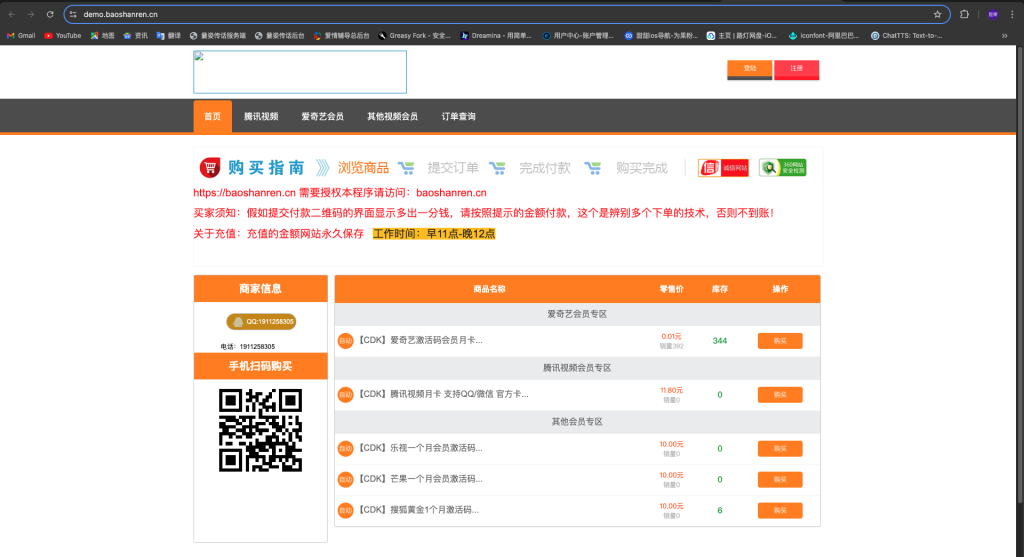Open the 腾讯视频 navigation tab
The image size is (1024, 557).
[x=261, y=116]
